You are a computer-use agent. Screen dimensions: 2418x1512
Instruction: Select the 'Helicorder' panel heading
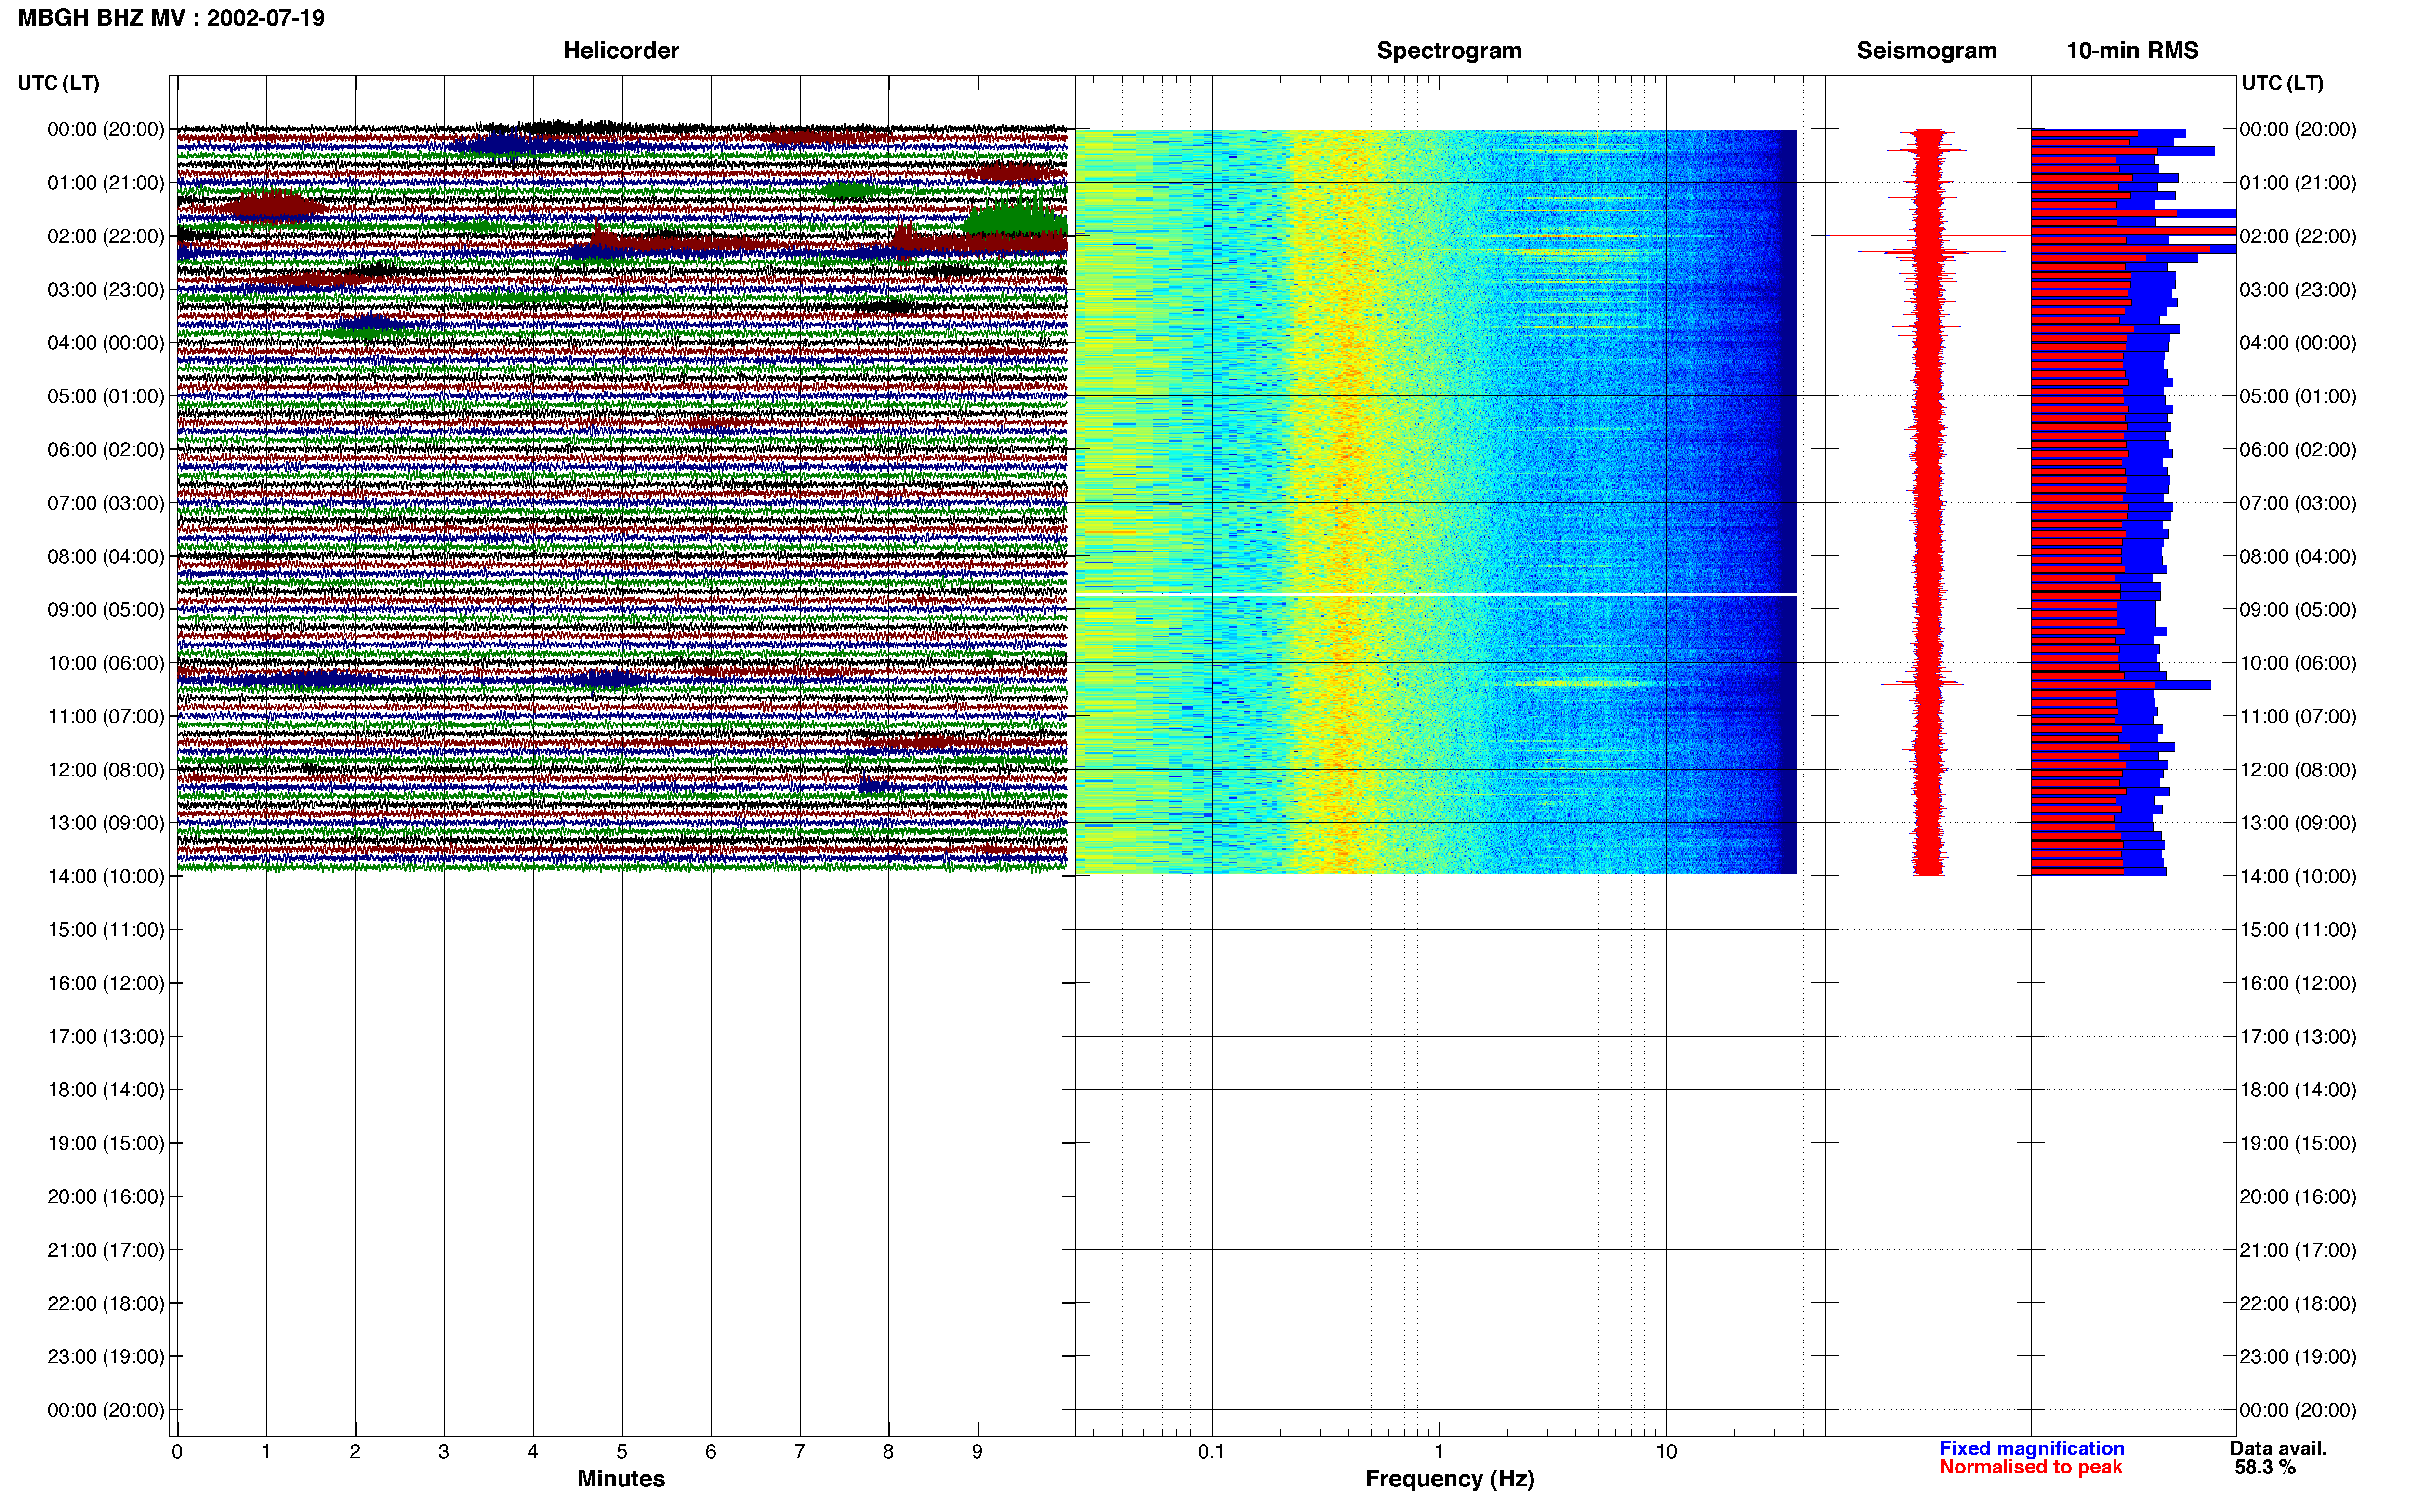click(621, 50)
